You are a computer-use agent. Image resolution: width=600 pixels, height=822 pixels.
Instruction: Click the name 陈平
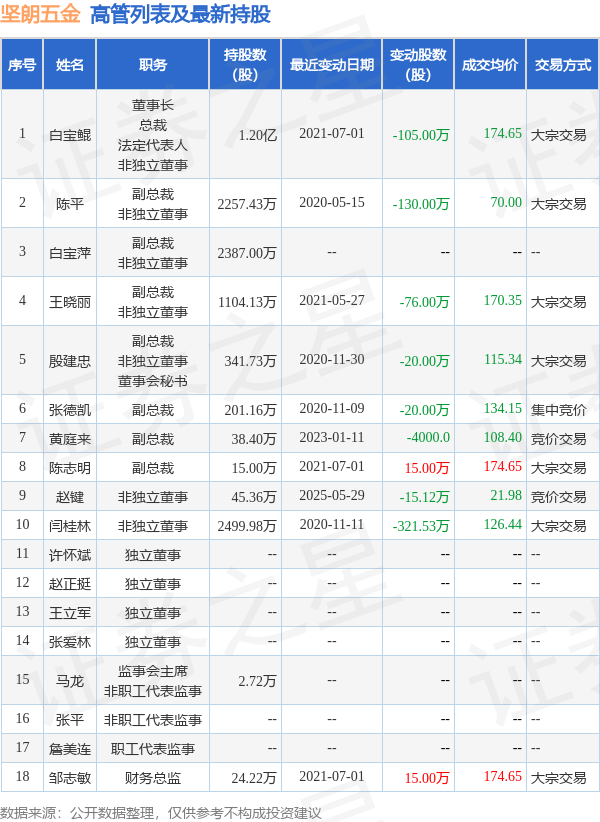coord(70,204)
